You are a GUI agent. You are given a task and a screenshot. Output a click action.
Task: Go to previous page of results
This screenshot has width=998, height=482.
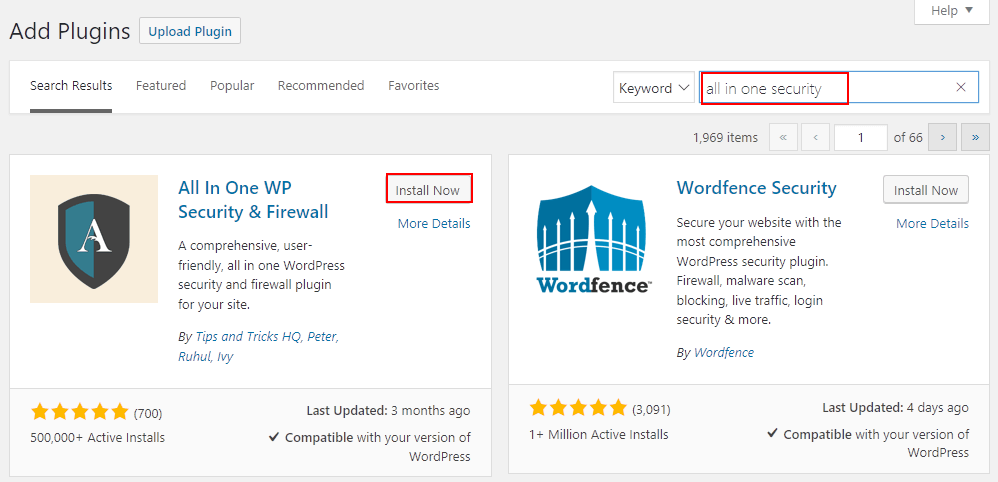point(815,138)
